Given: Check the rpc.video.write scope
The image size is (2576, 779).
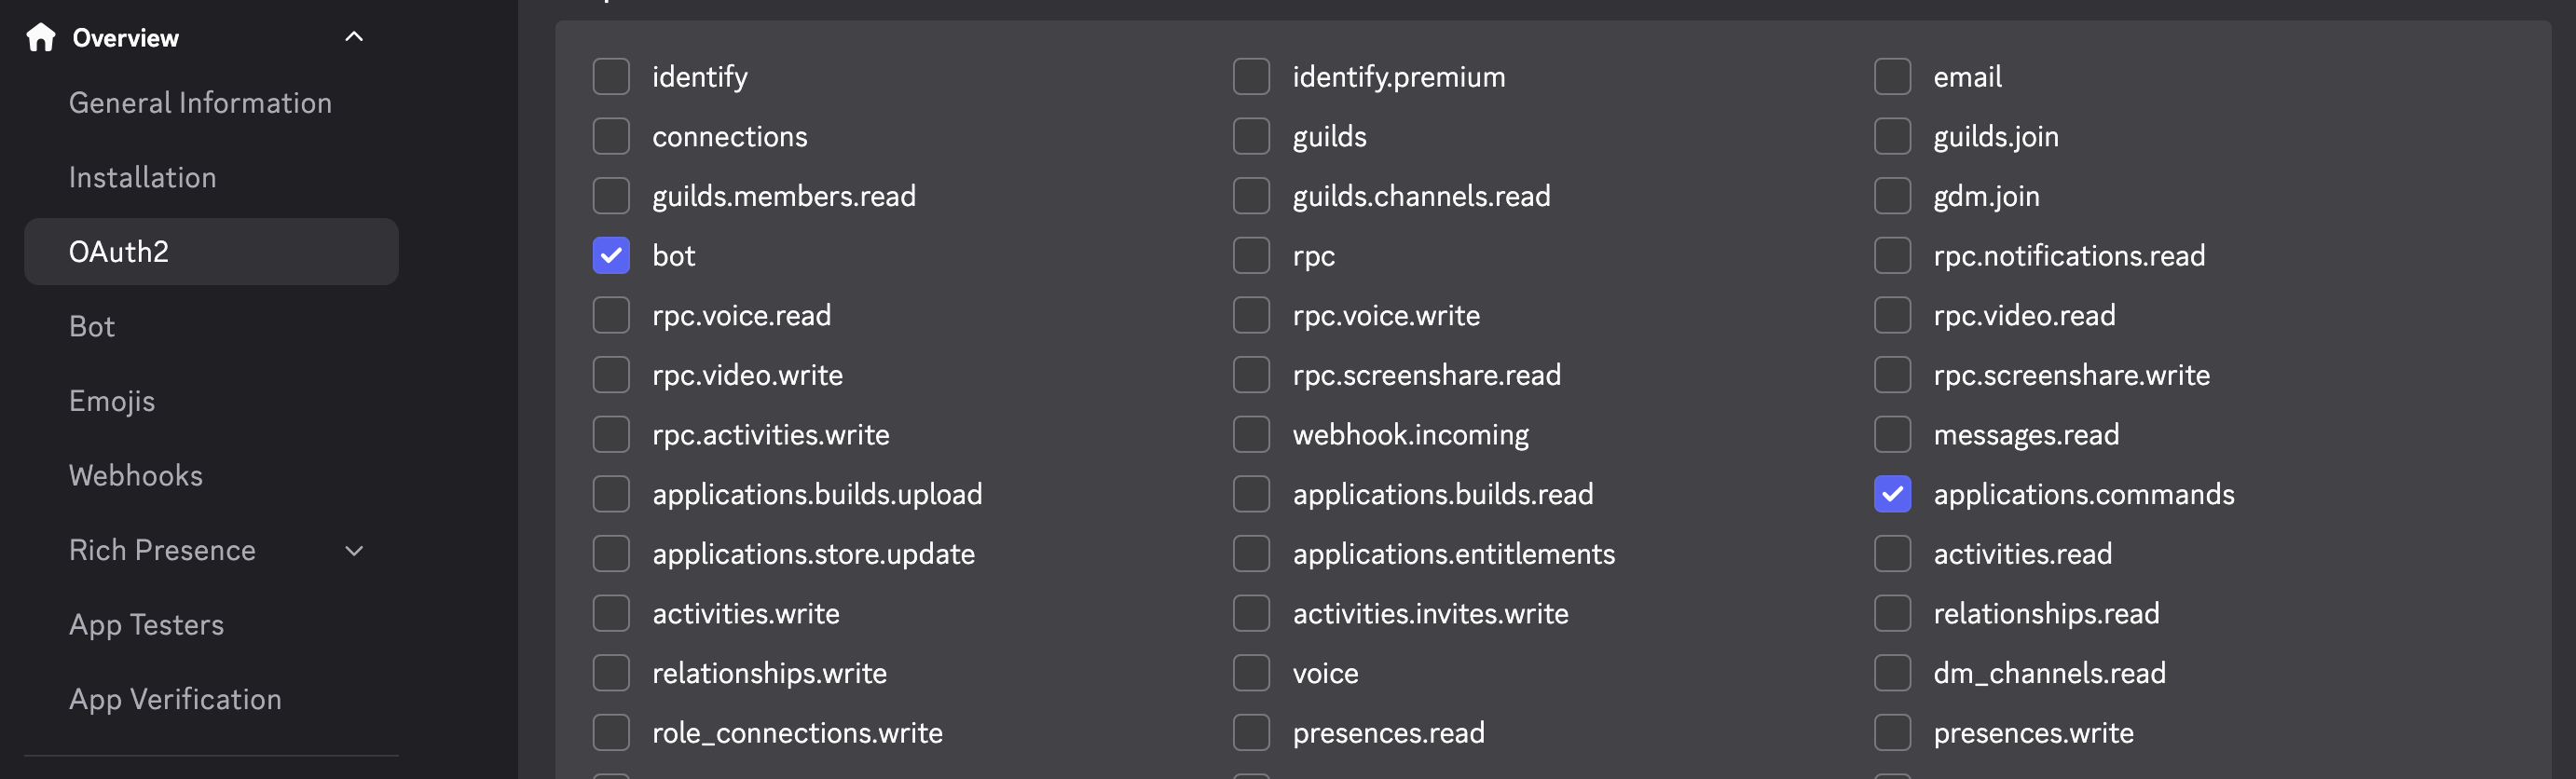Looking at the screenshot, I should tap(611, 374).
